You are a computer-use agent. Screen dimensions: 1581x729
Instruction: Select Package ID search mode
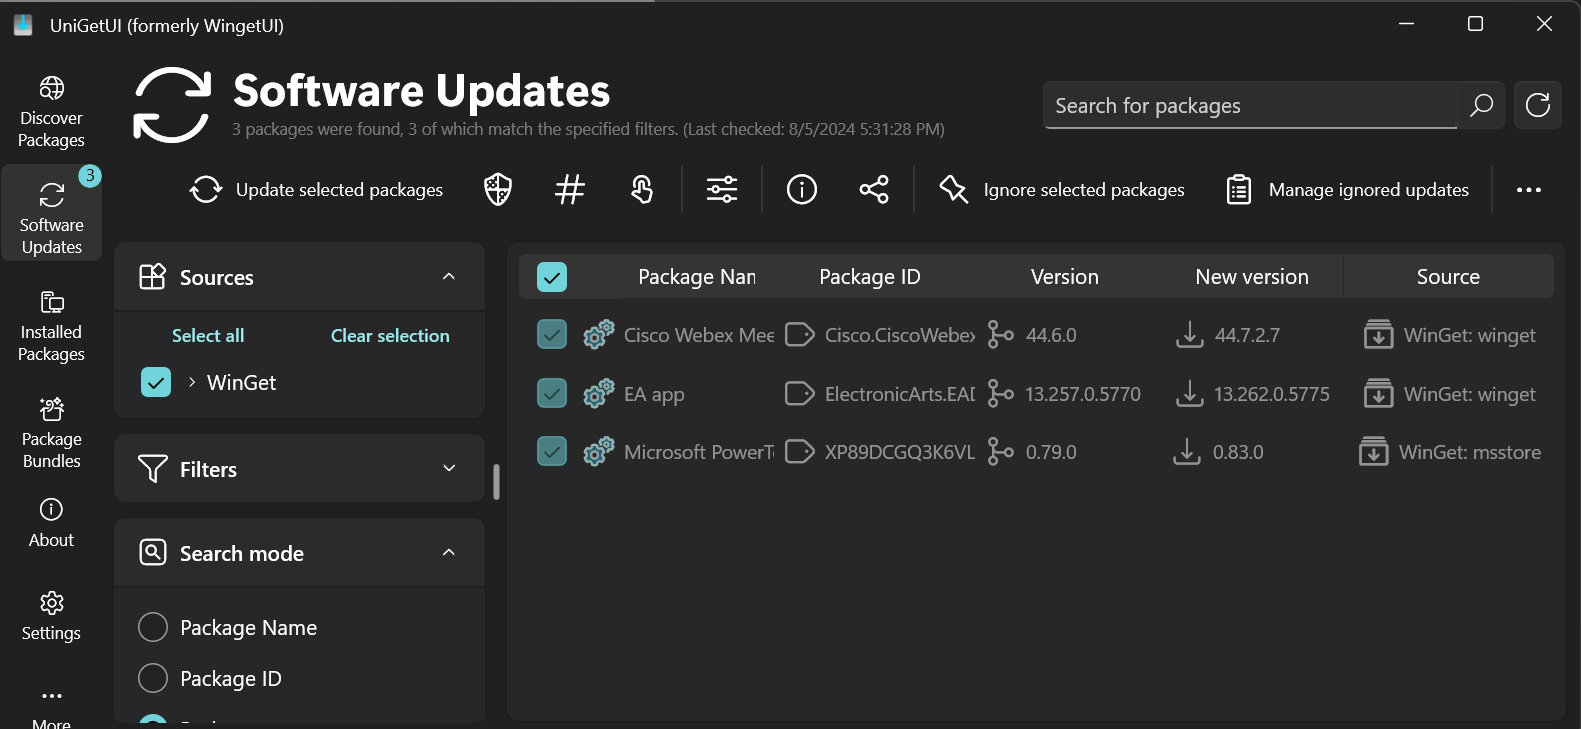coord(153,678)
